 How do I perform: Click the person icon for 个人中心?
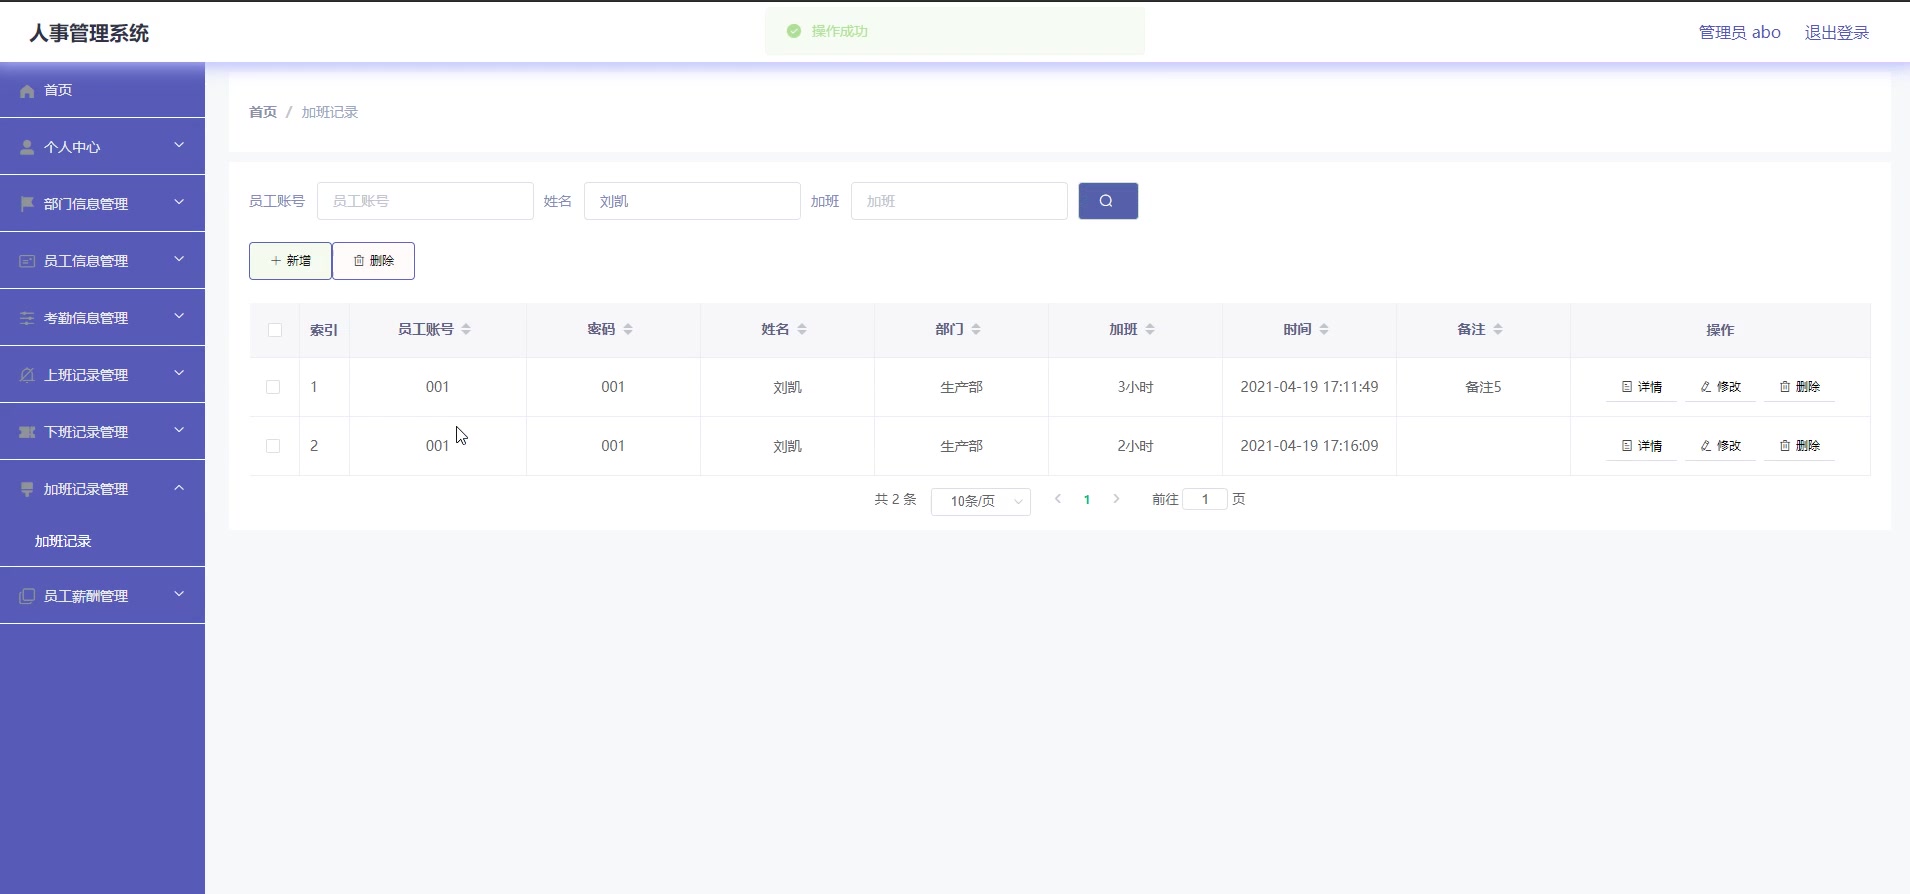[x=27, y=147]
